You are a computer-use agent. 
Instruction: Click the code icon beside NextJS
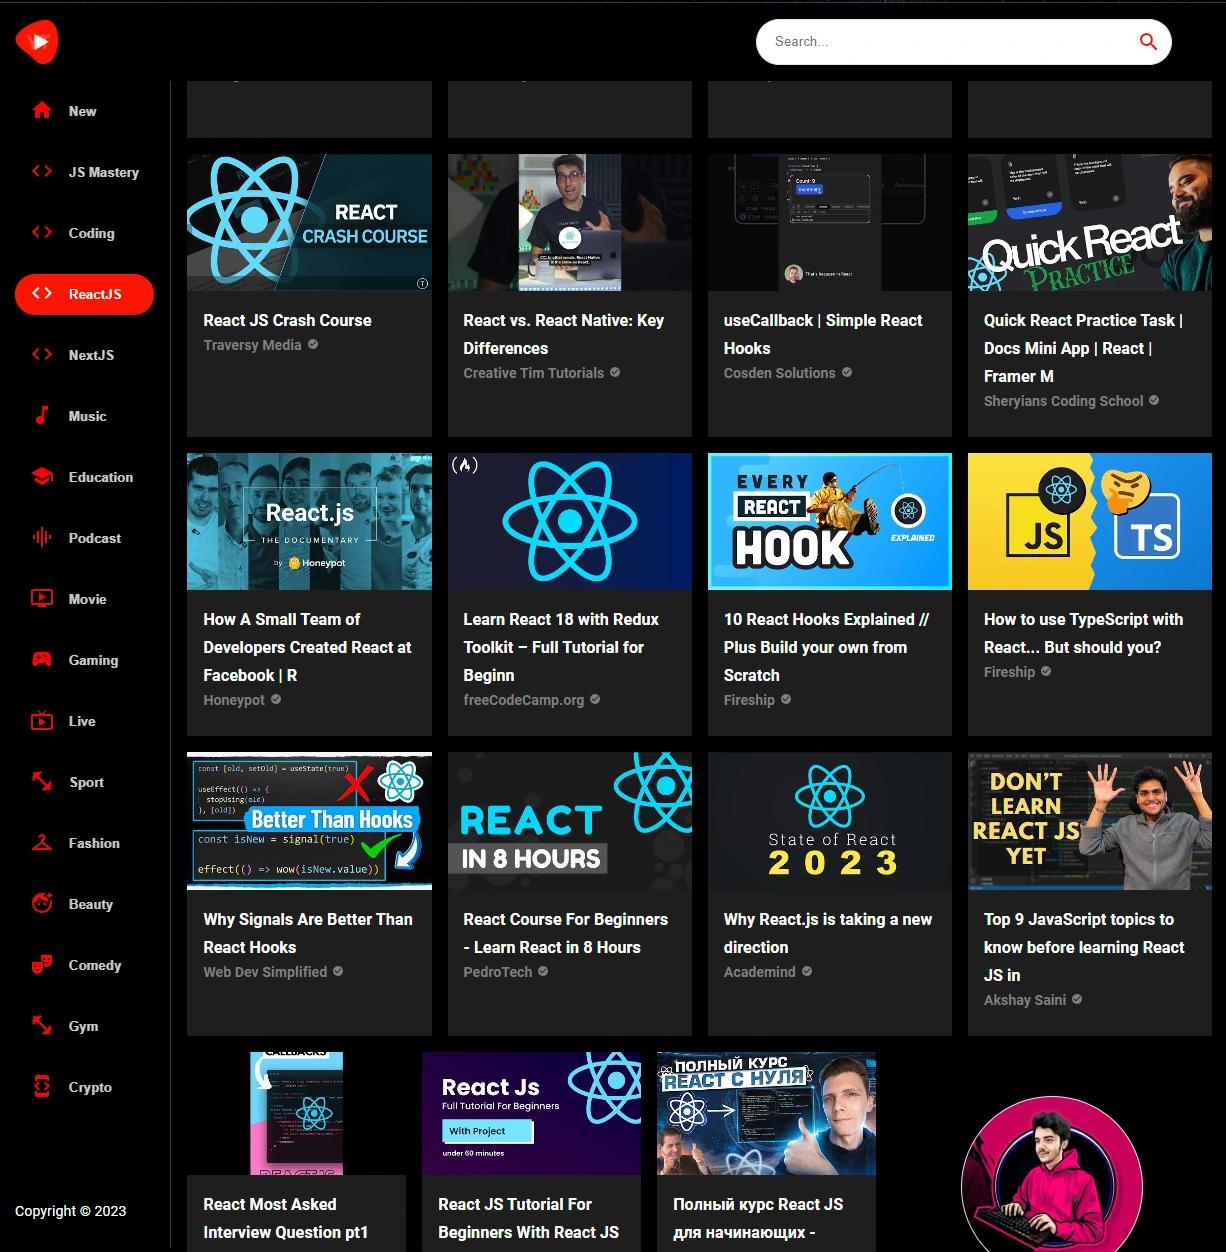(x=42, y=355)
